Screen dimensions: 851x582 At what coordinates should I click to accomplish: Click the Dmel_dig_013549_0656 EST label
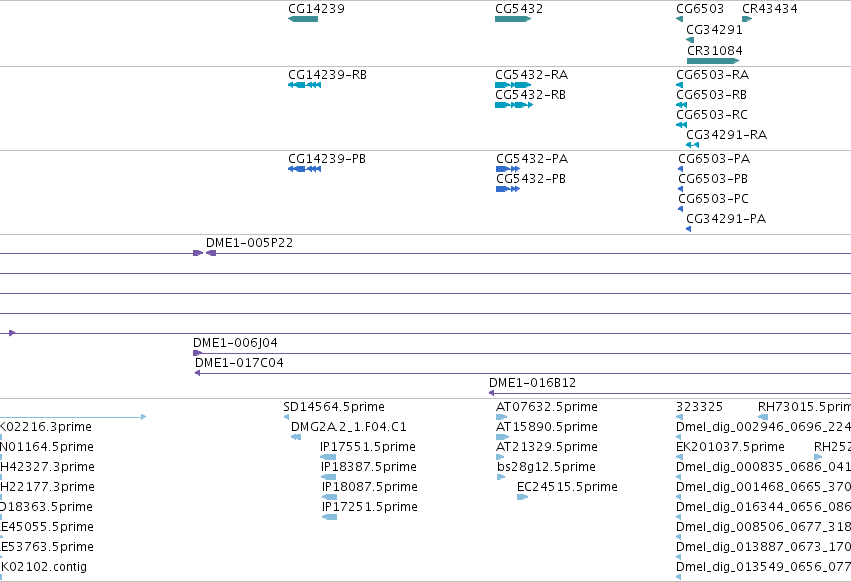(x=764, y=567)
